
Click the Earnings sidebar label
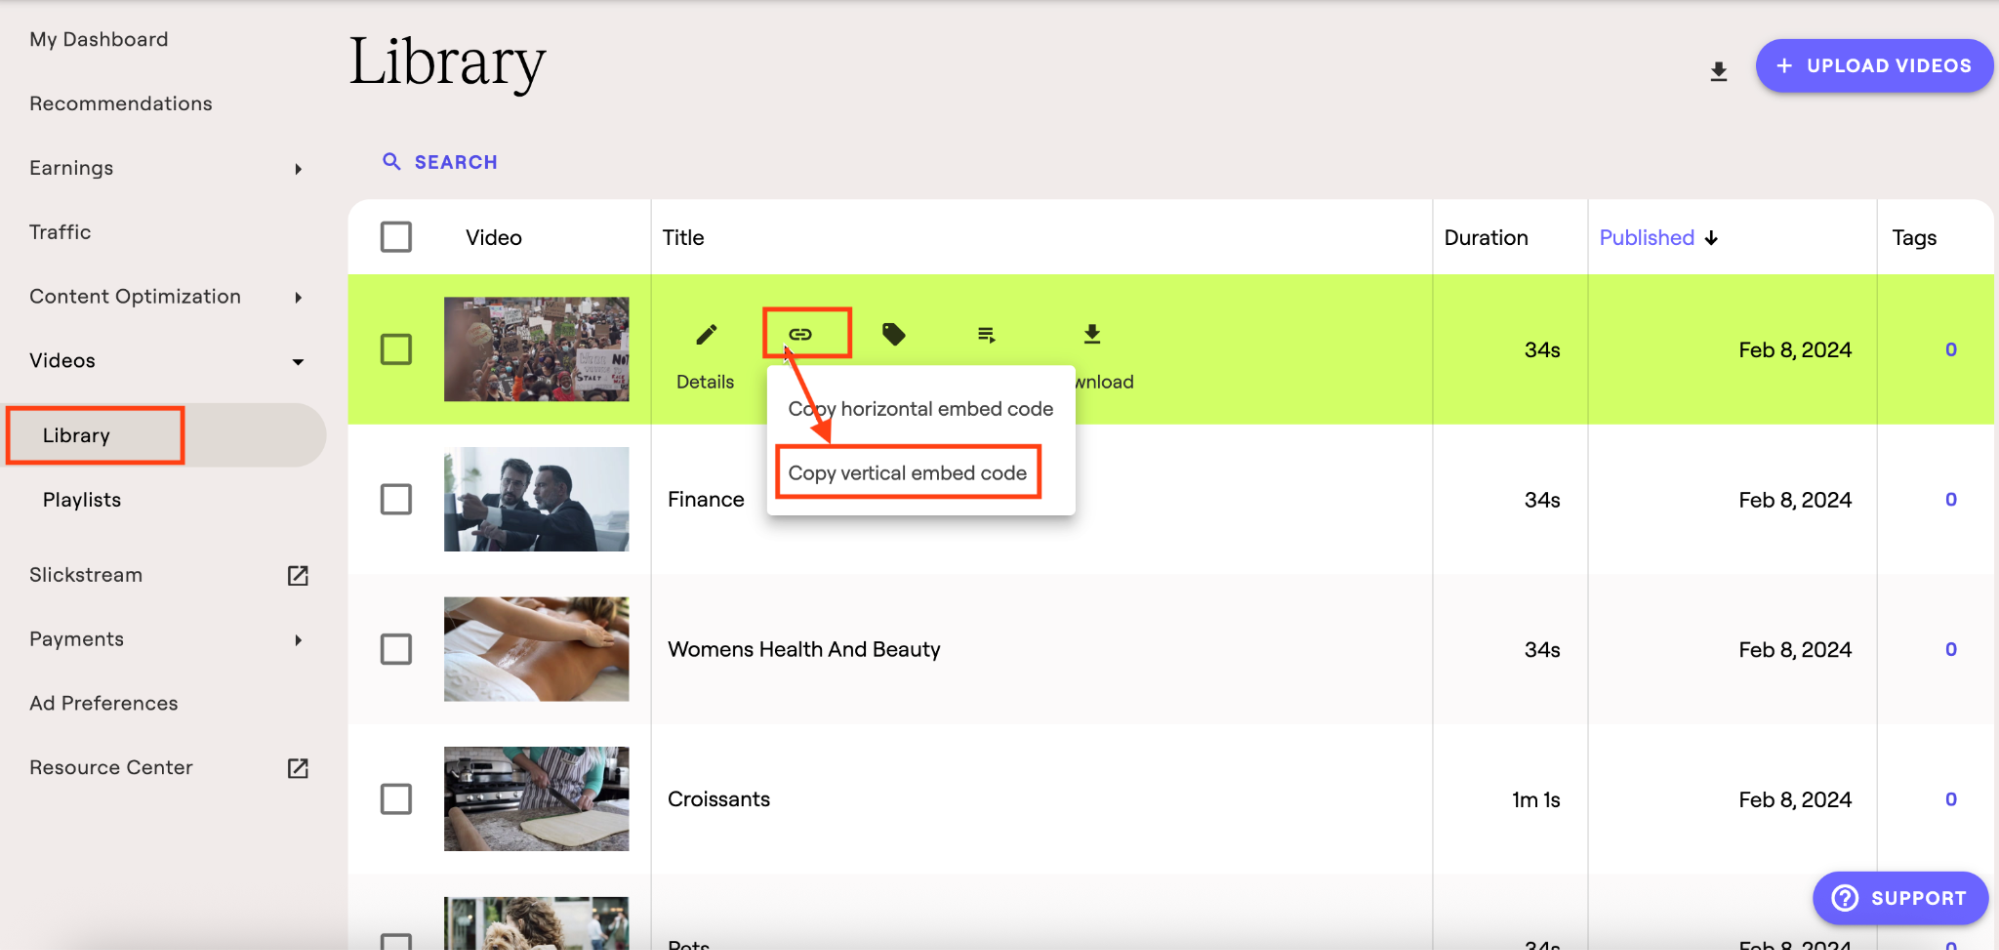[71, 168]
